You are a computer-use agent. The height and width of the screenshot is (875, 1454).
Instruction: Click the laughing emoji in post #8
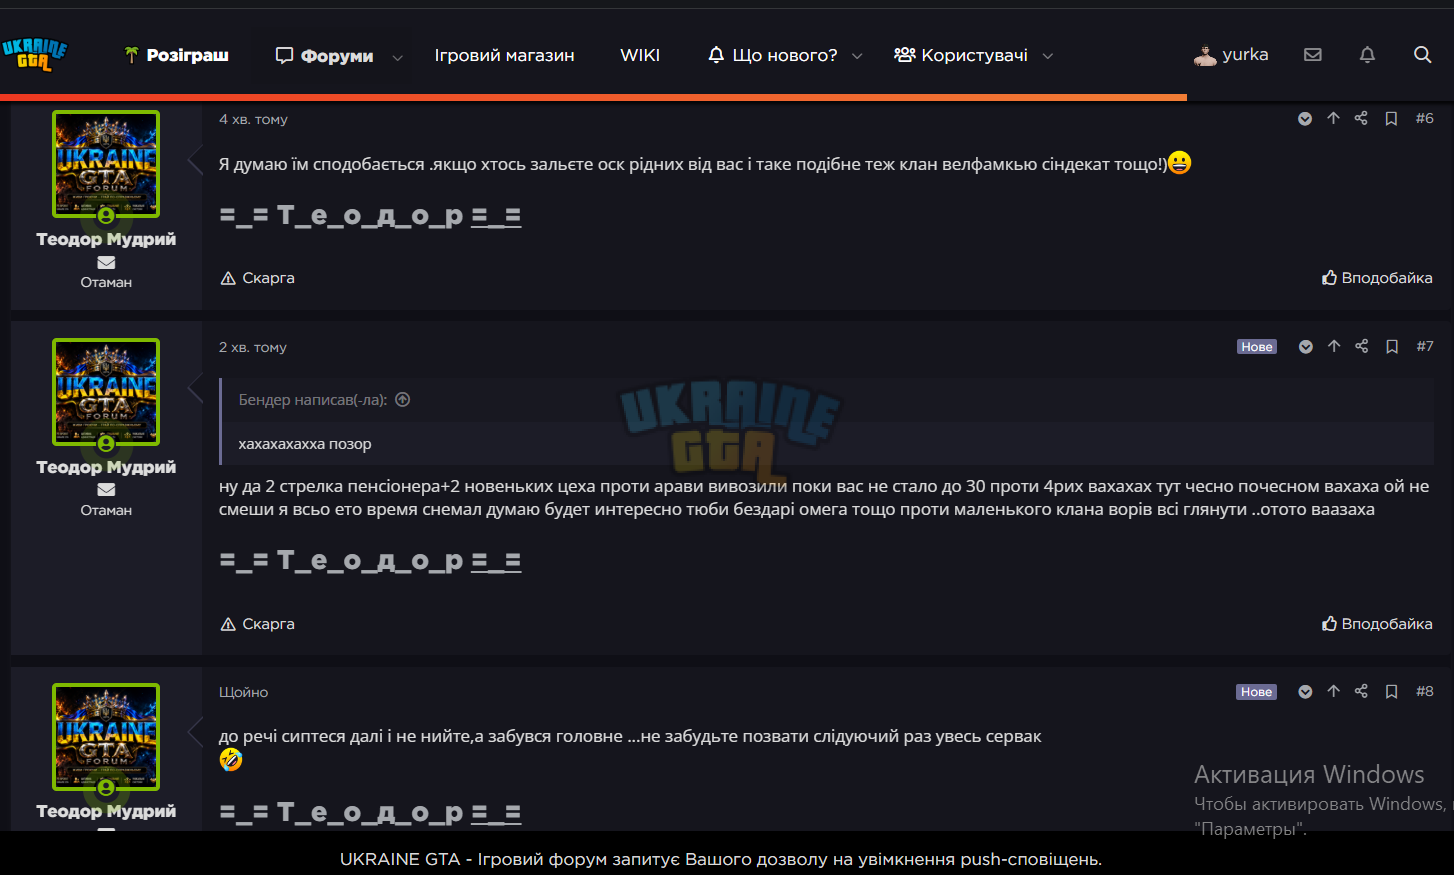231,760
